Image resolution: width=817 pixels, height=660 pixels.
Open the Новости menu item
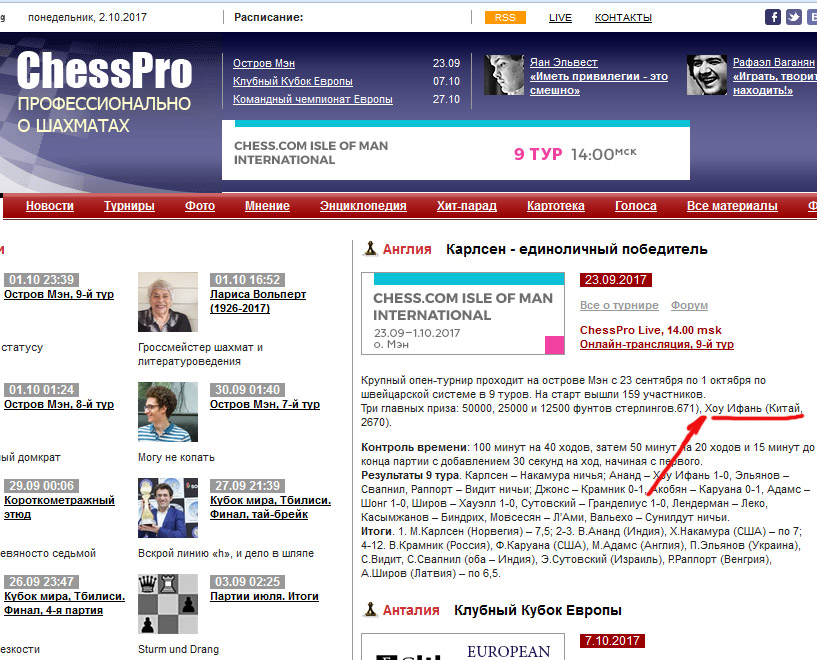point(50,206)
